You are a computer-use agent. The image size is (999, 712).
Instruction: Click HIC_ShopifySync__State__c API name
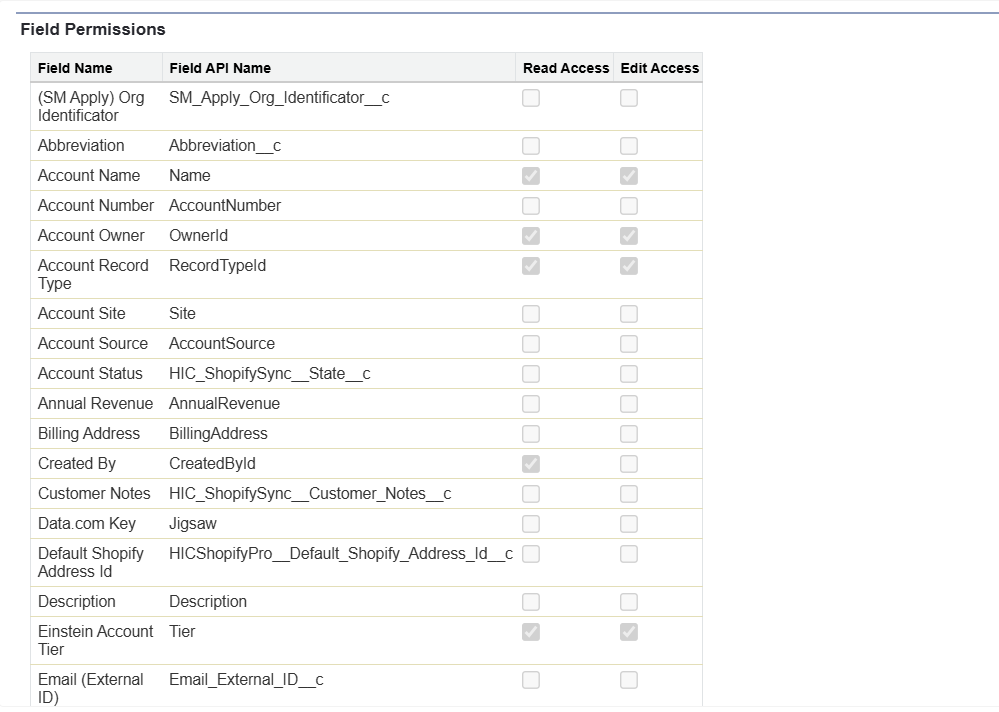pos(270,374)
